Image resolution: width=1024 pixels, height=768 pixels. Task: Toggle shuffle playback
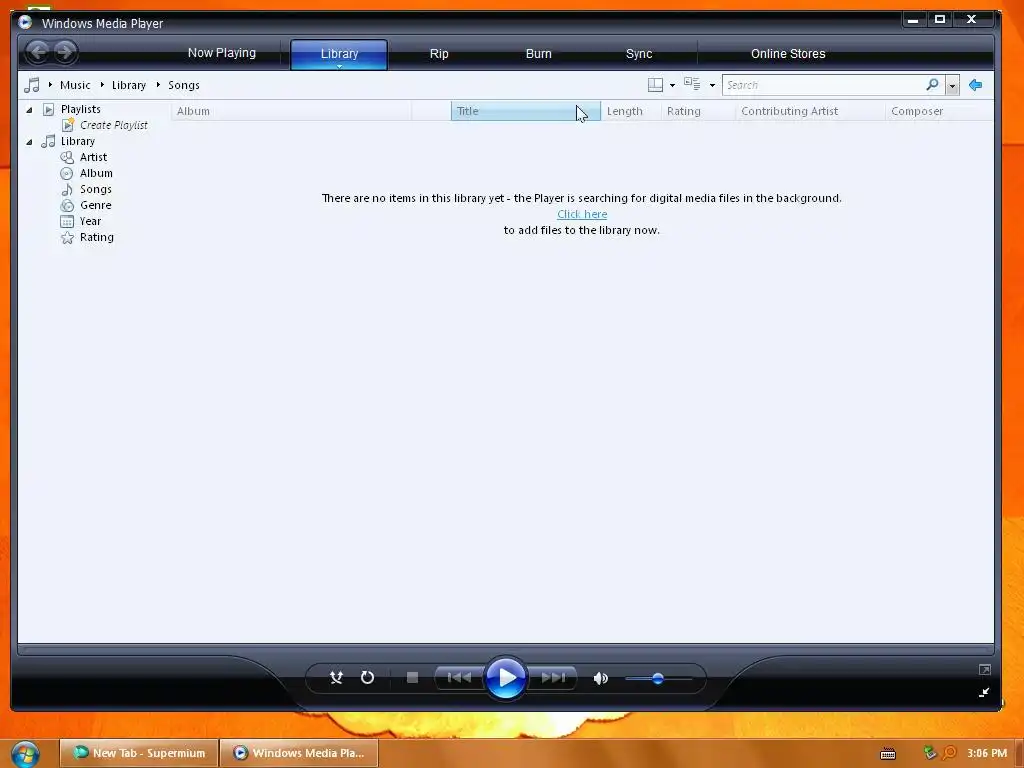pyautogui.click(x=336, y=678)
